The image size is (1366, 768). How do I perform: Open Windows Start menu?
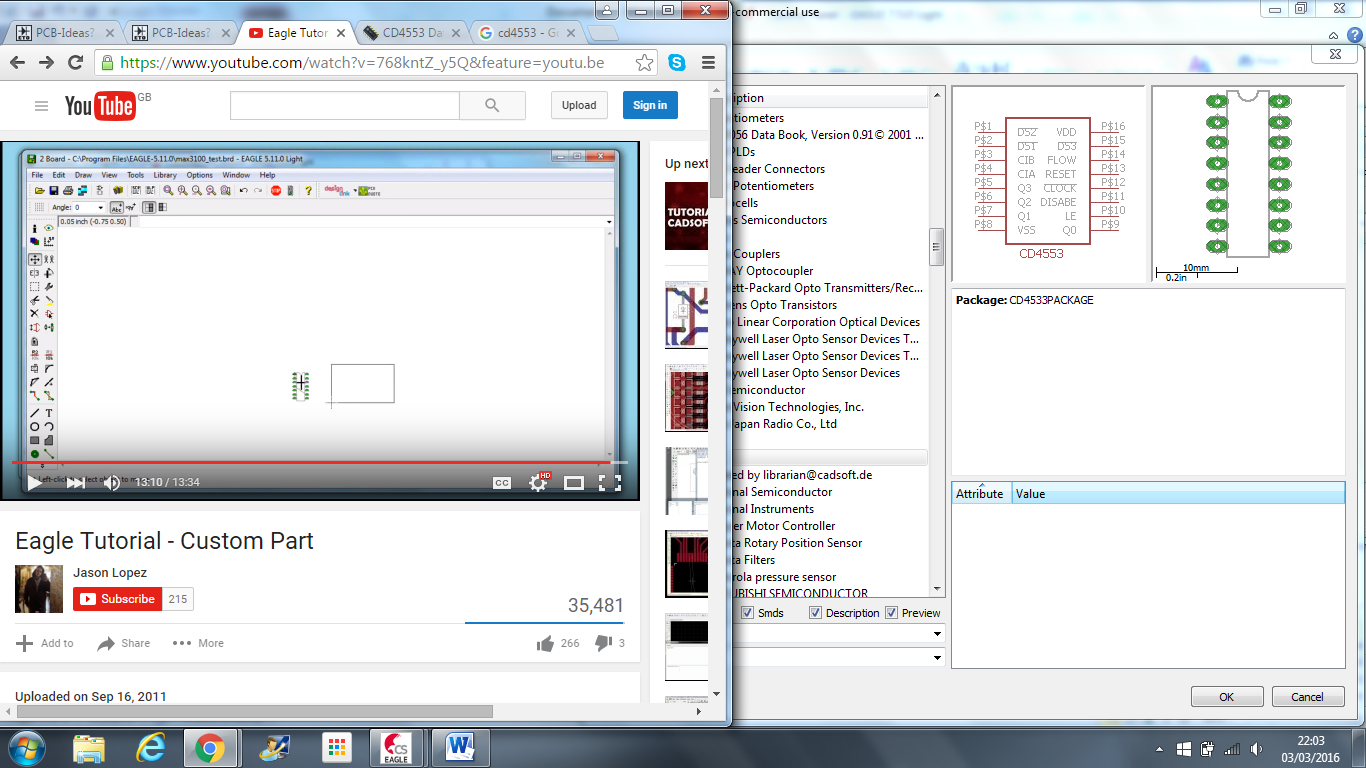[25, 747]
